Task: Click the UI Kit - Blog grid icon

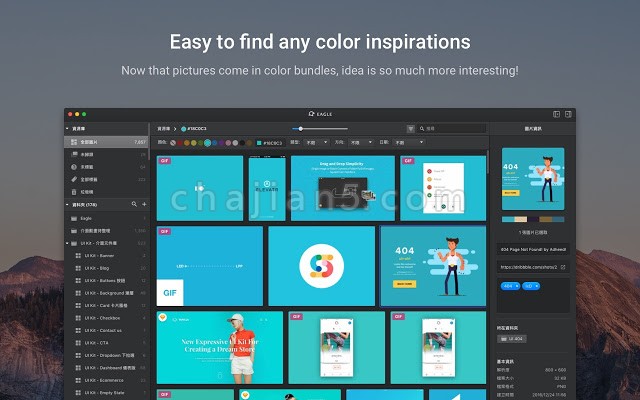Action: (x=78, y=268)
